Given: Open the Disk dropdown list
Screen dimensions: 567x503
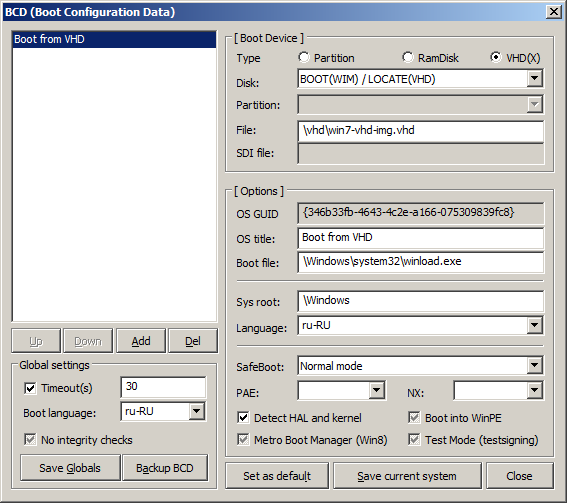Looking at the screenshot, I should pyautogui.click(x=534, y=78).
